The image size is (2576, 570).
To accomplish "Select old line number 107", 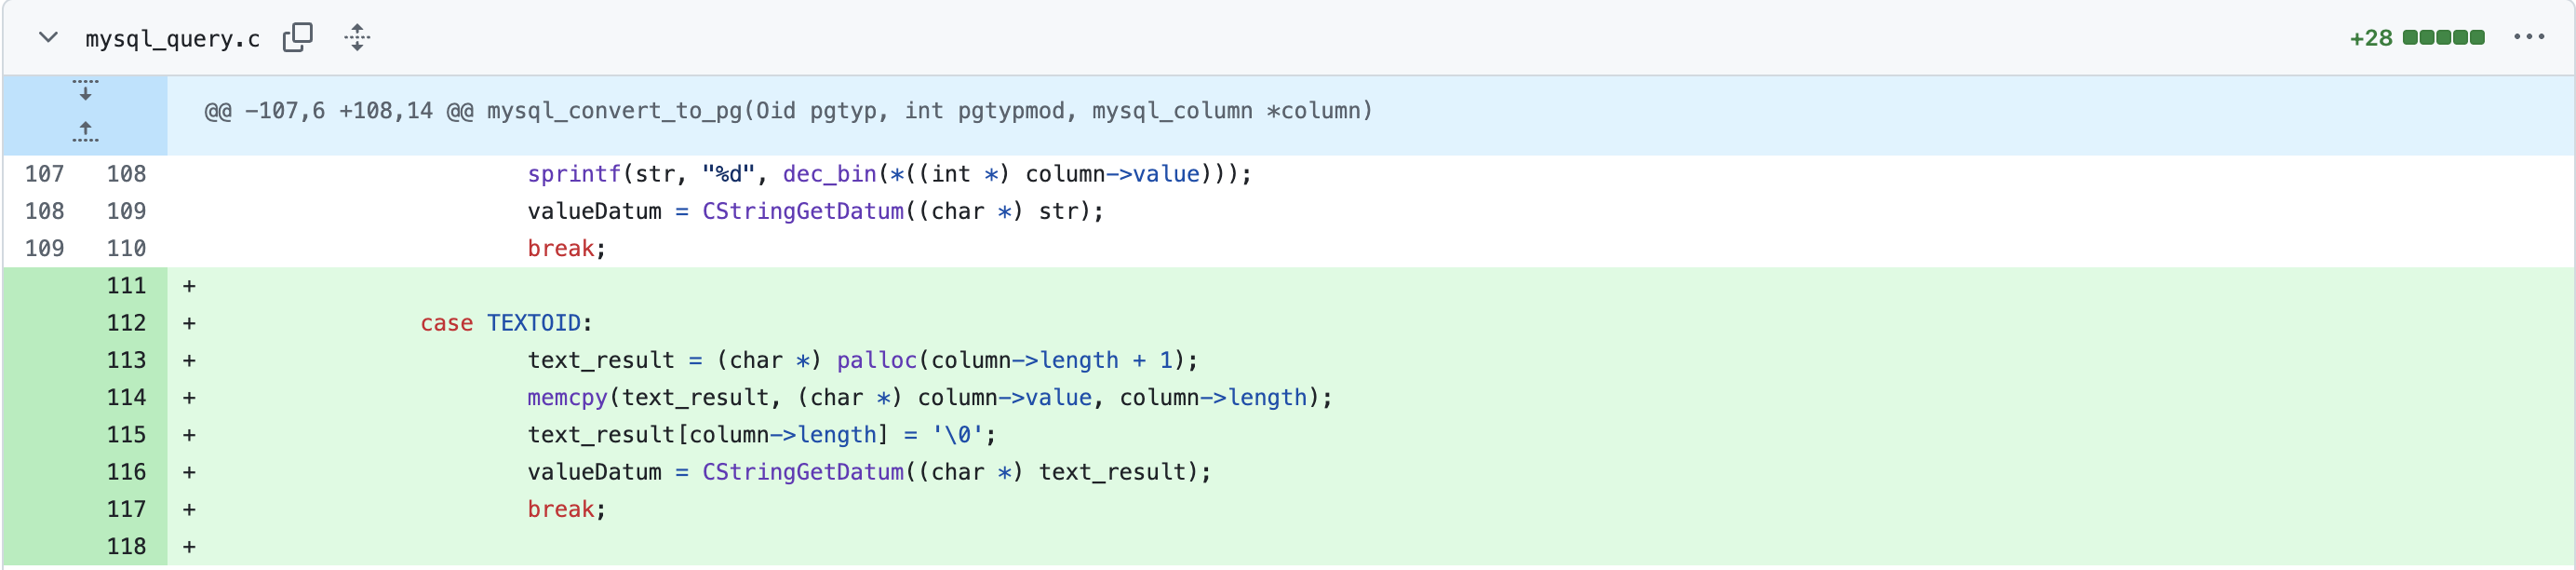I will [44, 174].
